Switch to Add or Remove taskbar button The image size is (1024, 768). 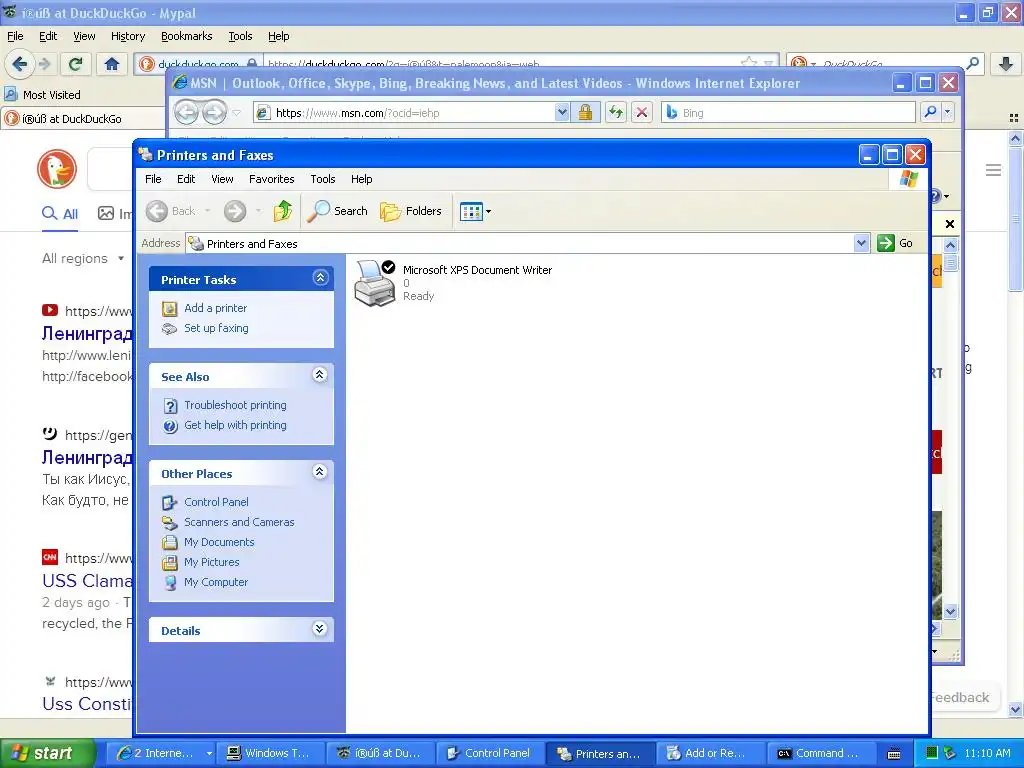709,753
